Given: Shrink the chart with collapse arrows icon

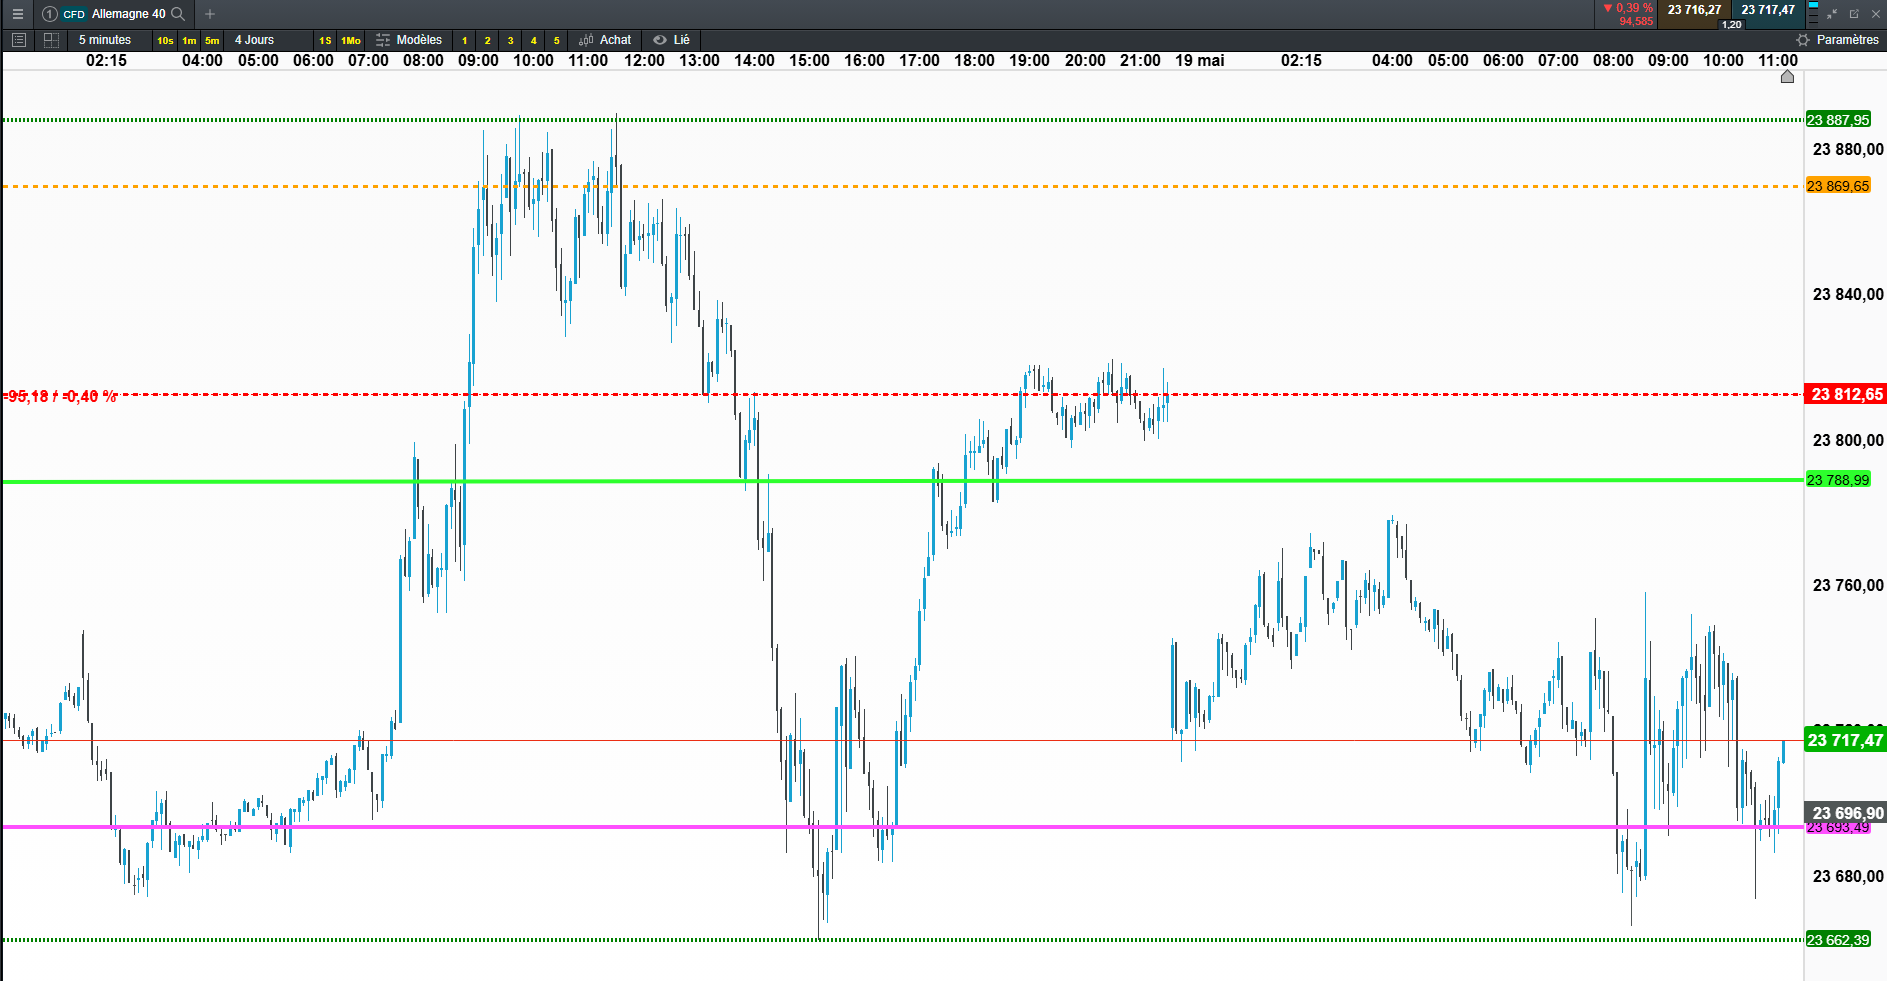Looking at the screenshot, I should [x=1832, y=14].
